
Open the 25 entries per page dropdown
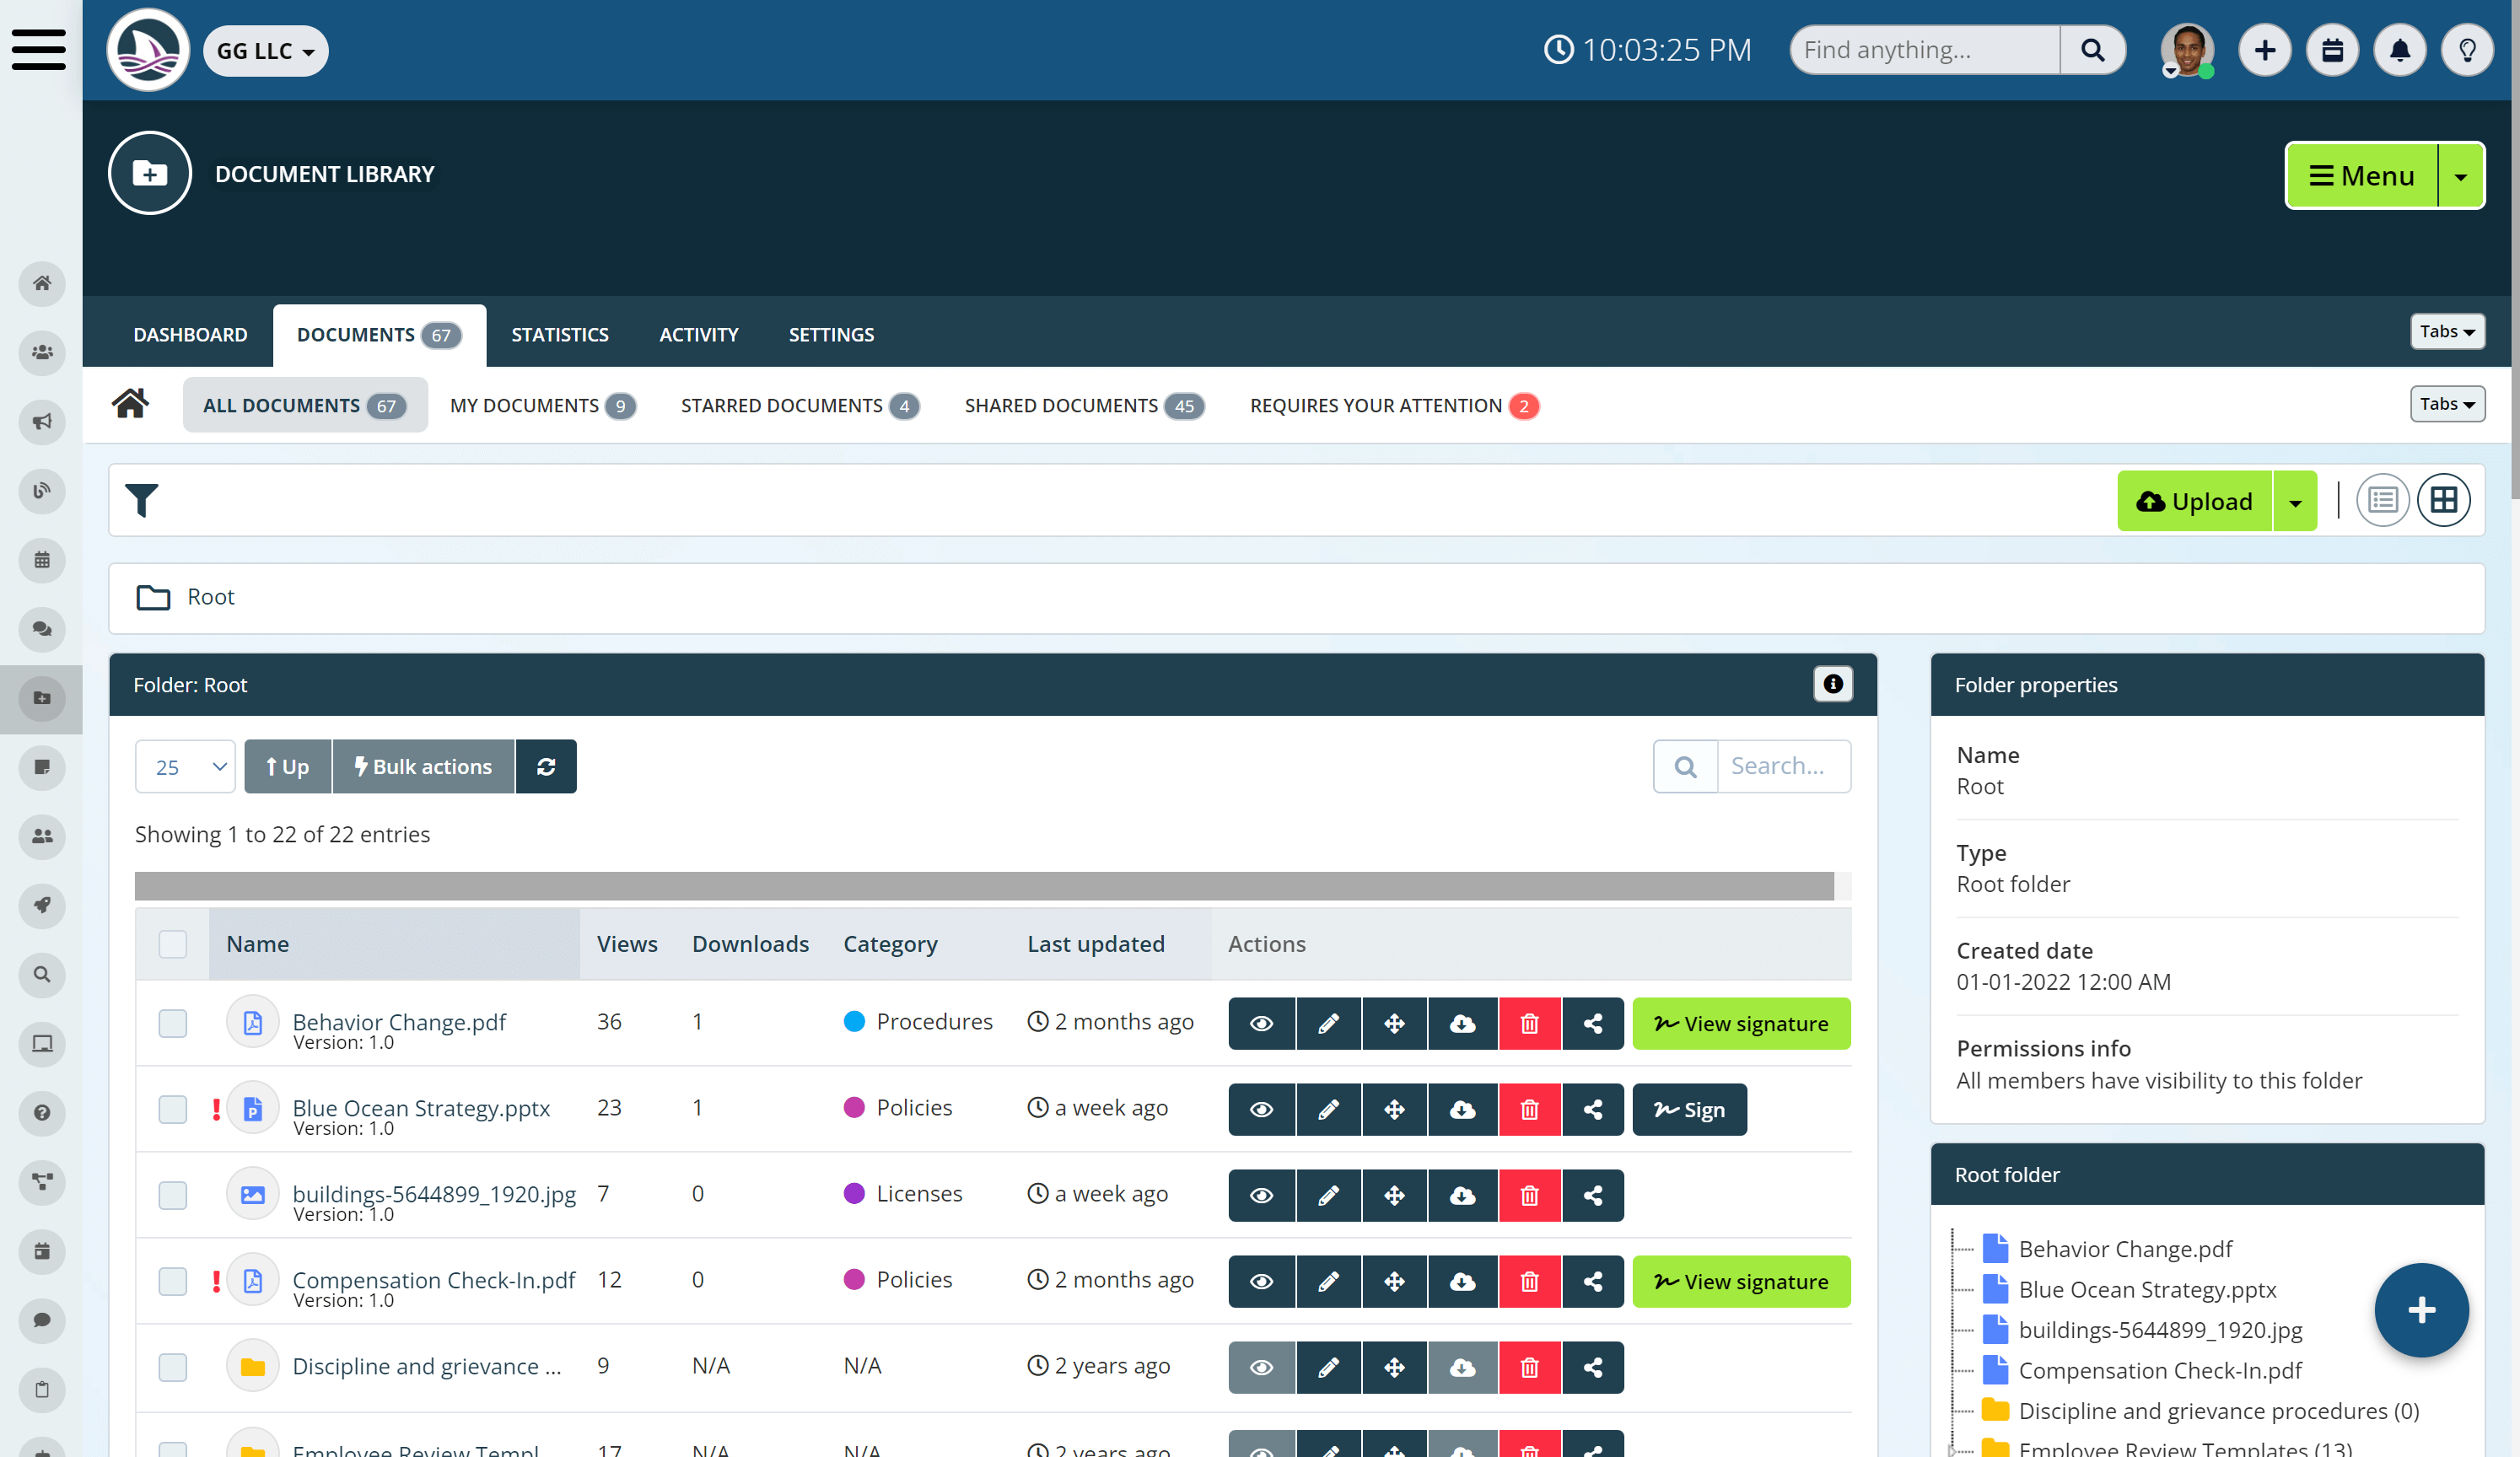(186, 767)
